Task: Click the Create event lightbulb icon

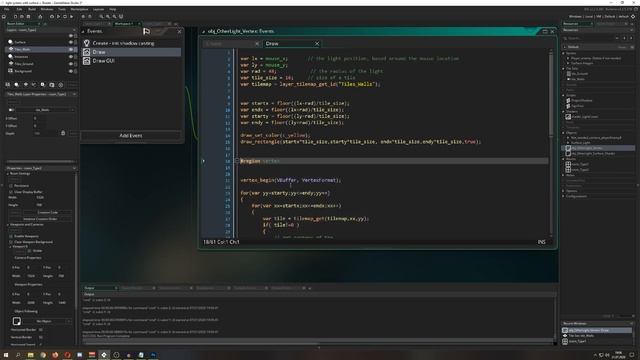Action: tap(87, 43)
